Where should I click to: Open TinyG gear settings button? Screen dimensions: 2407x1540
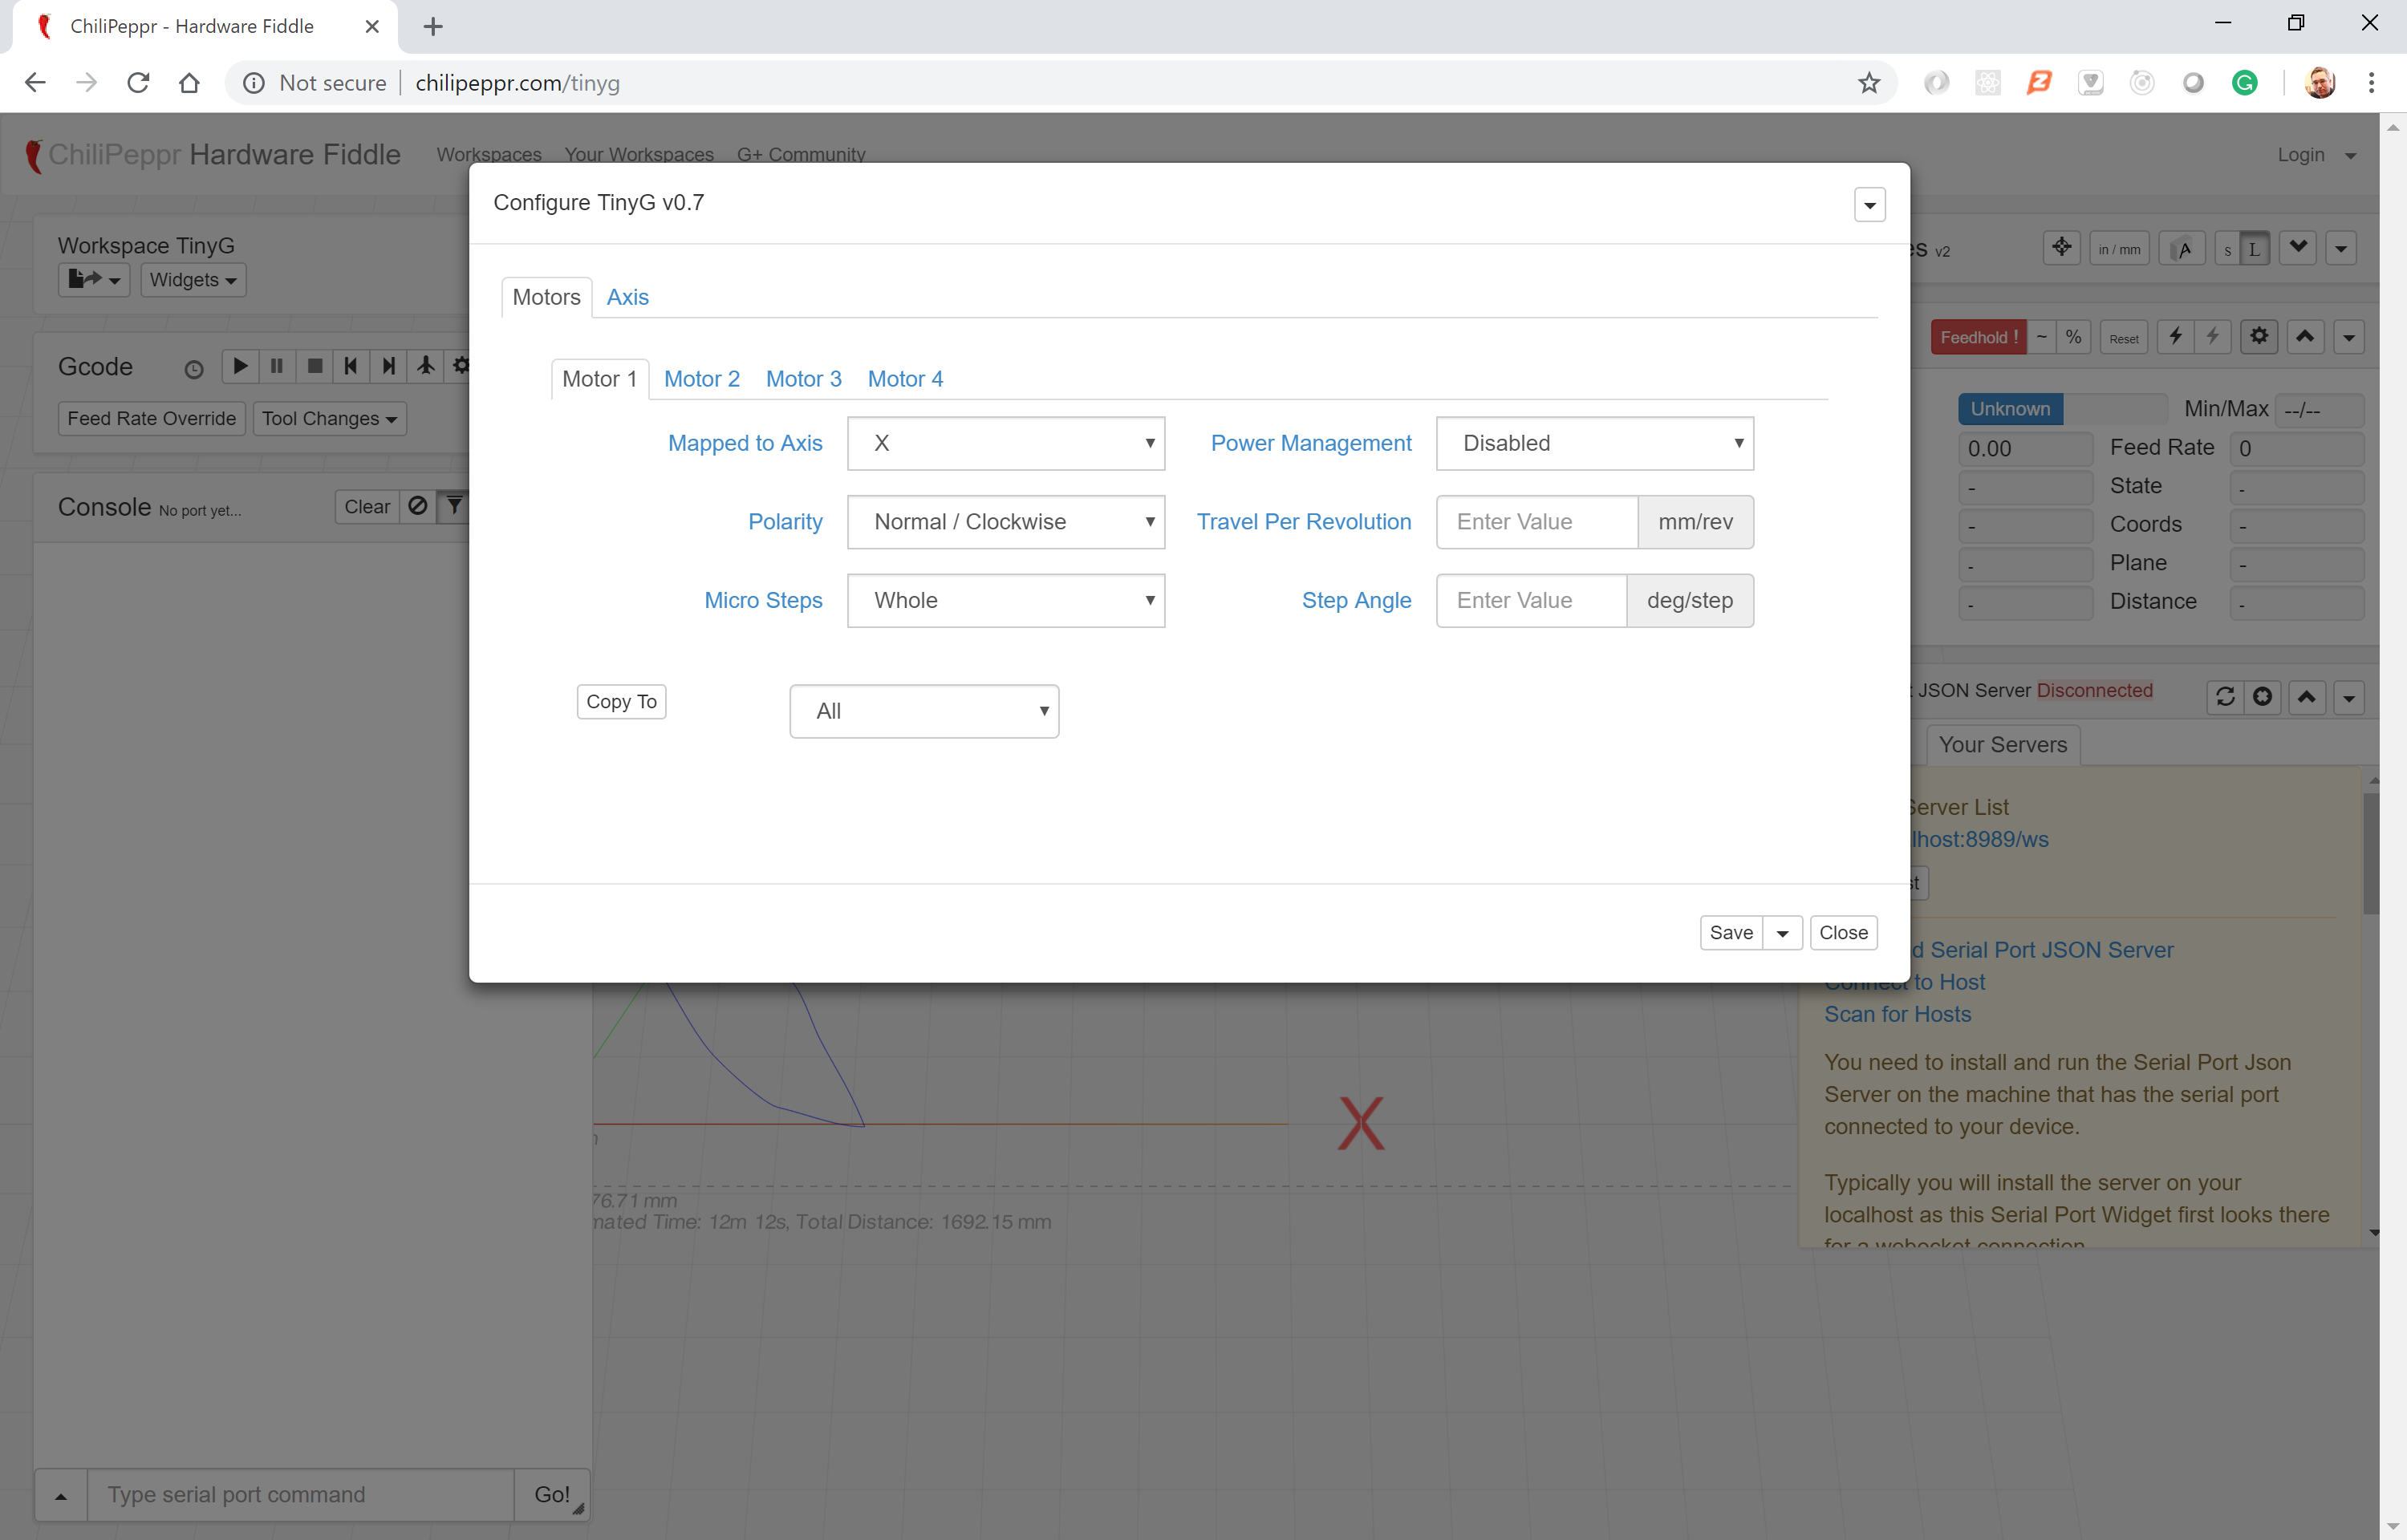[x=2259, y=337]
